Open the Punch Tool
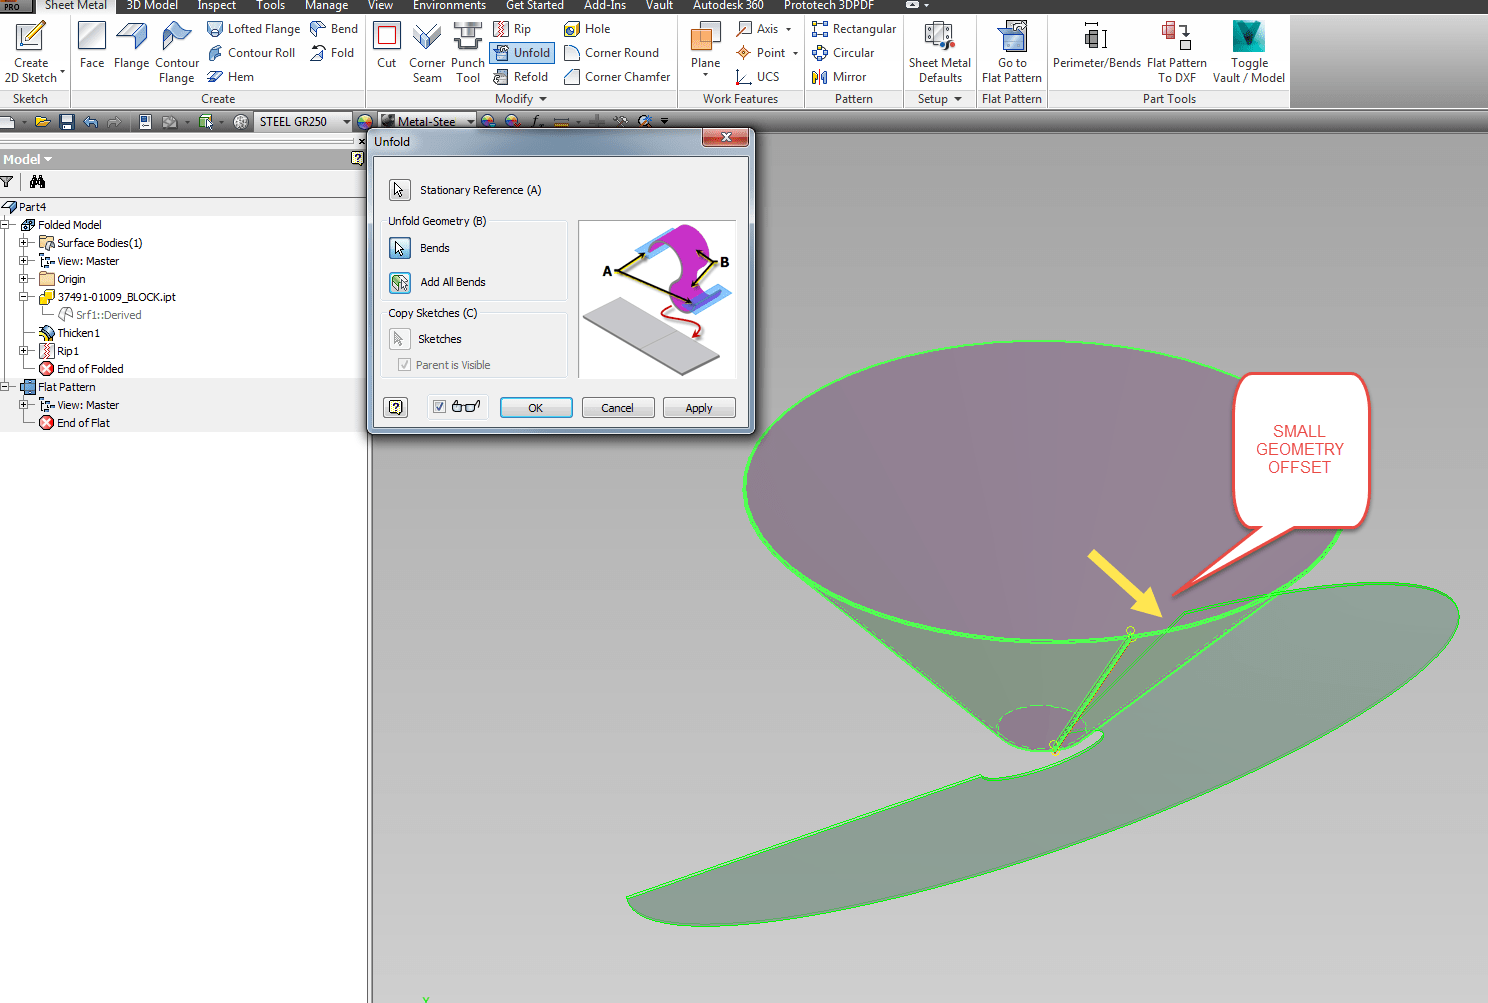 coord(467,52)
